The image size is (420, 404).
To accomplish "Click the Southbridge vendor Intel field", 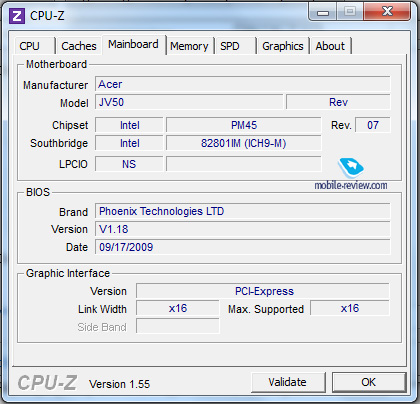I will [x=129, y=143].
